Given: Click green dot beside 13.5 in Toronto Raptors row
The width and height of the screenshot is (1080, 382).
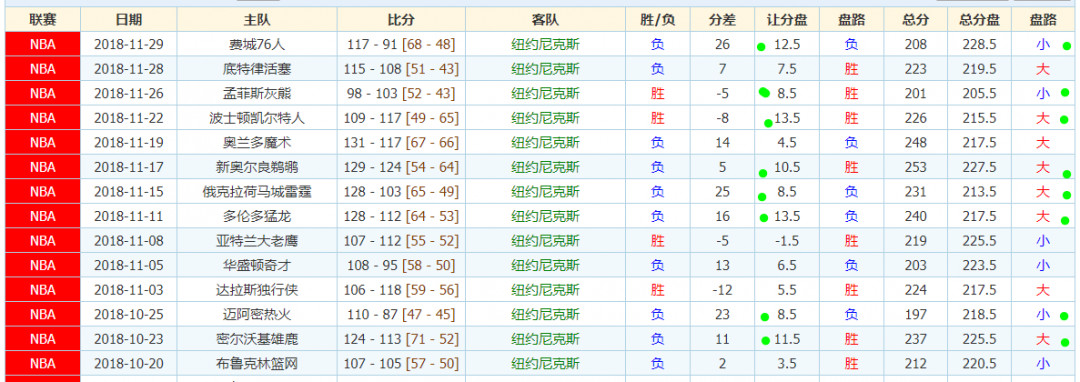Looking at the screenshot, I should 763,219.
